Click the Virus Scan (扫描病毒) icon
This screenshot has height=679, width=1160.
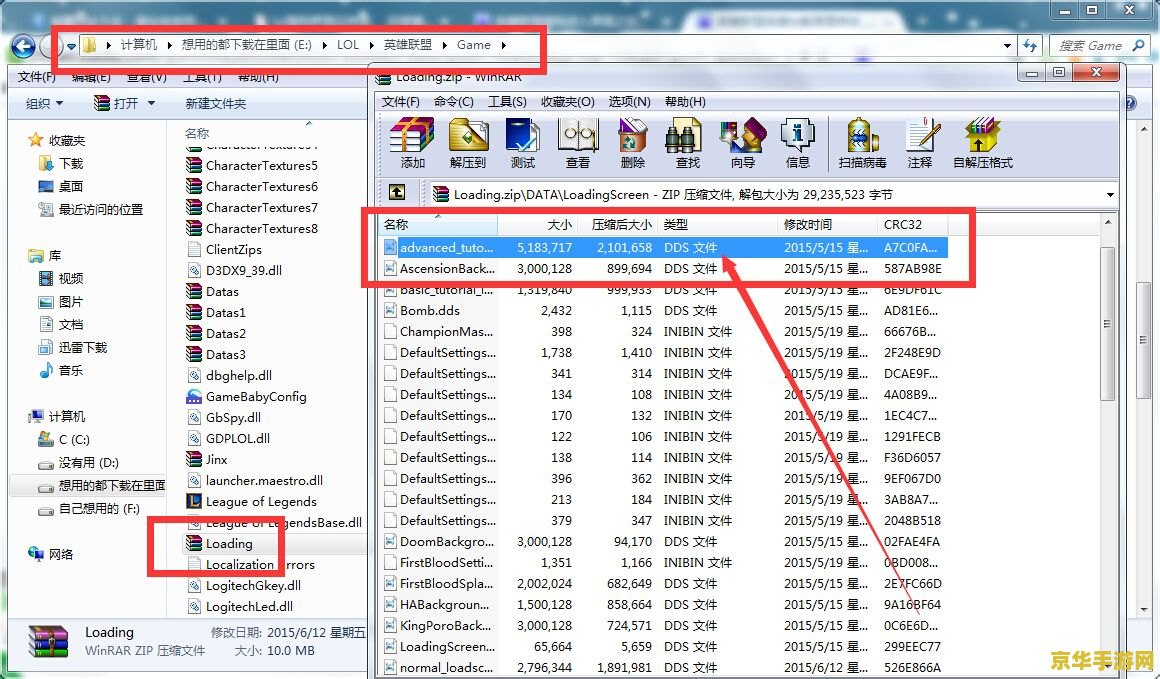click(x=862, y=143)
